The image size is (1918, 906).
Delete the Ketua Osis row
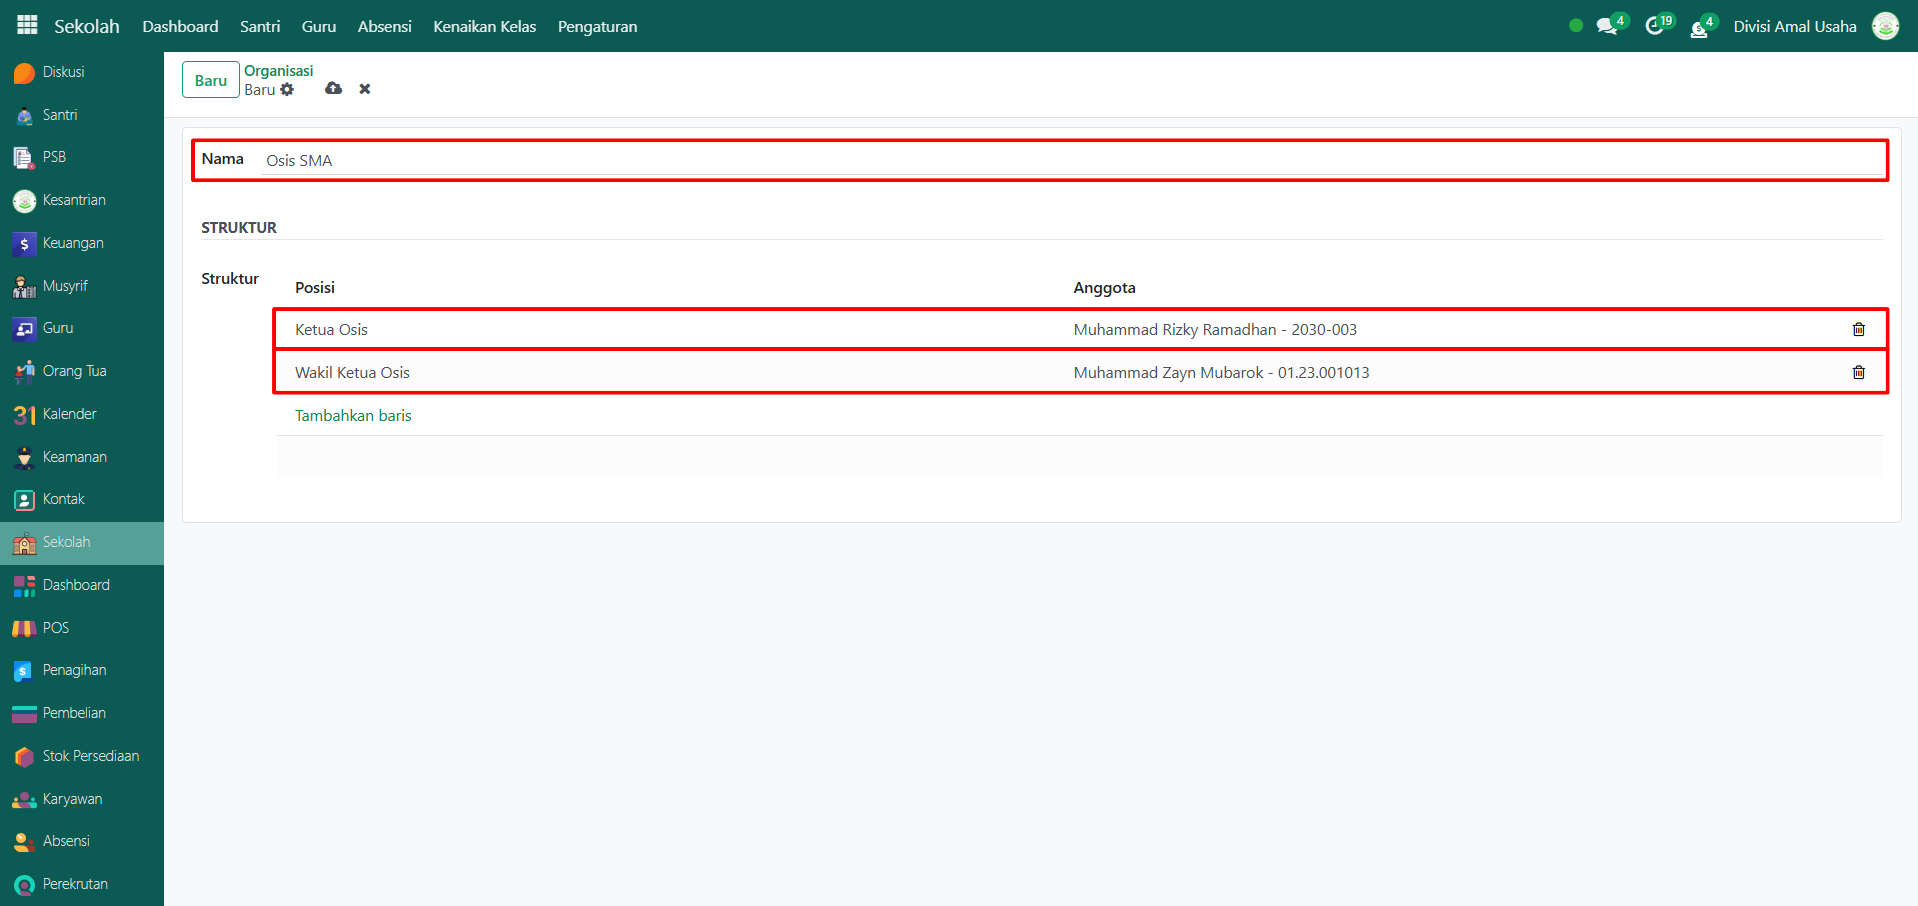tap(1858, 330)
